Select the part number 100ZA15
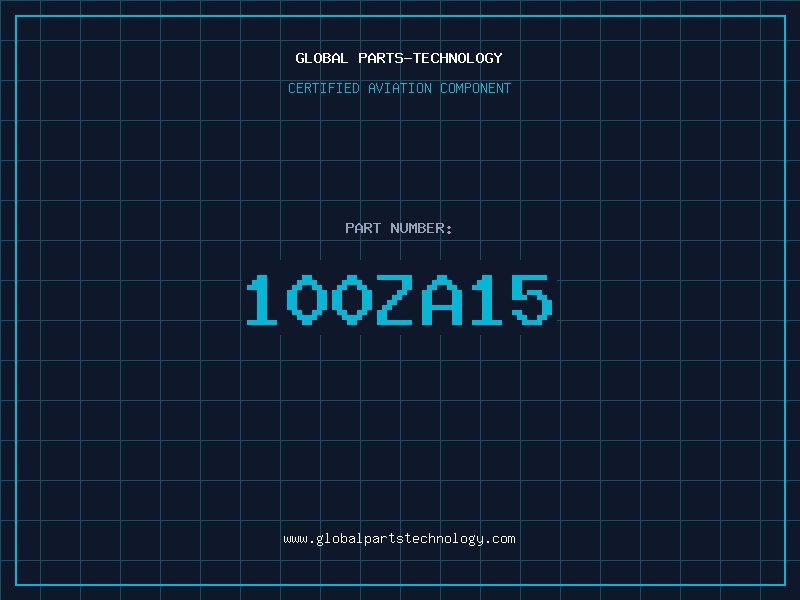This screenshot has width=800, height=600. tap(399, 299)
